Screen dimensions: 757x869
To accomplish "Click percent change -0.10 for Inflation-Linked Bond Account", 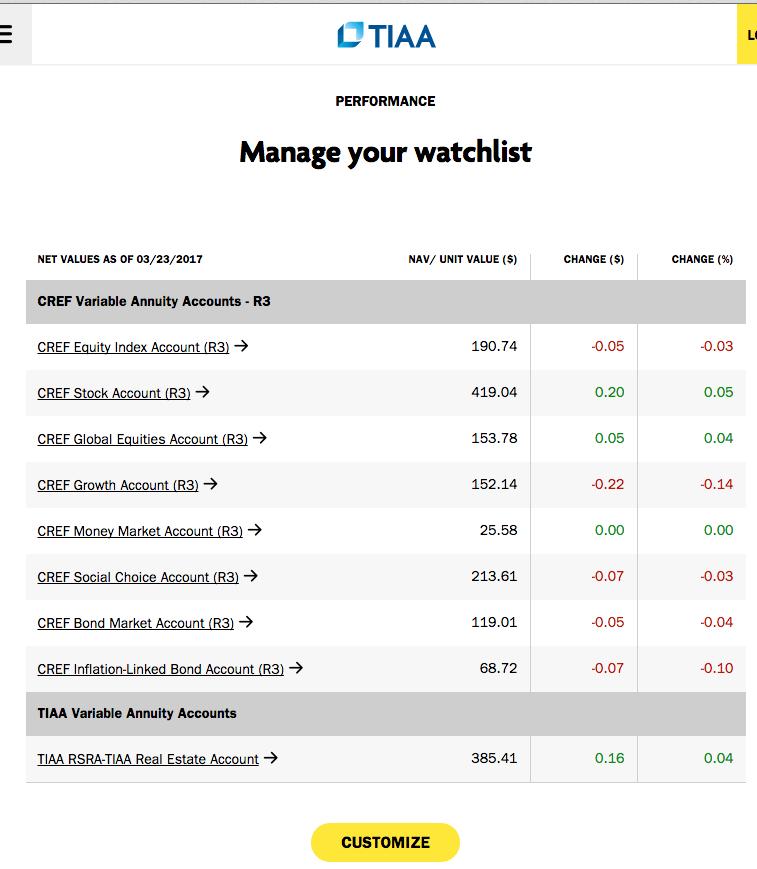I will [x=717, y=668].
